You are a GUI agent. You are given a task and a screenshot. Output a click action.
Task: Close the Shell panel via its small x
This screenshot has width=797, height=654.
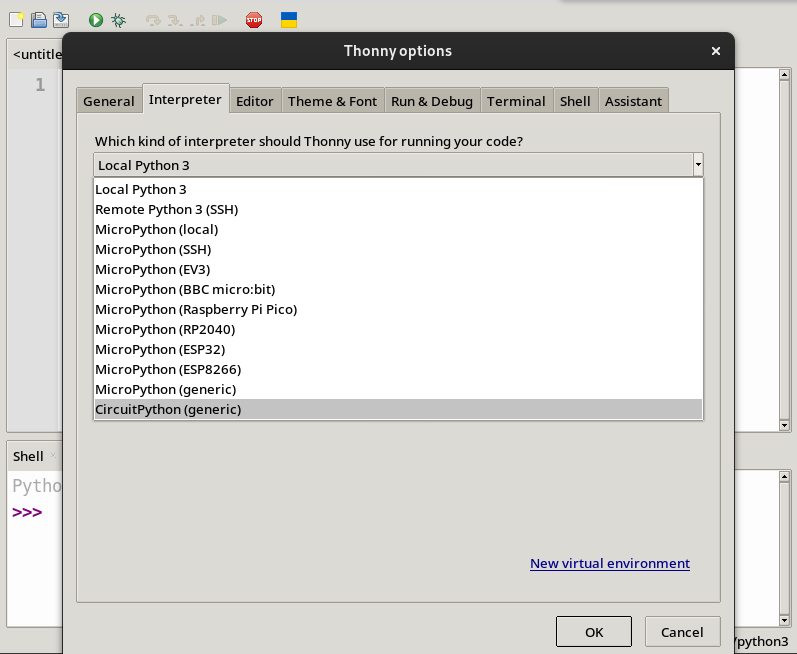(x=53, y=455)
